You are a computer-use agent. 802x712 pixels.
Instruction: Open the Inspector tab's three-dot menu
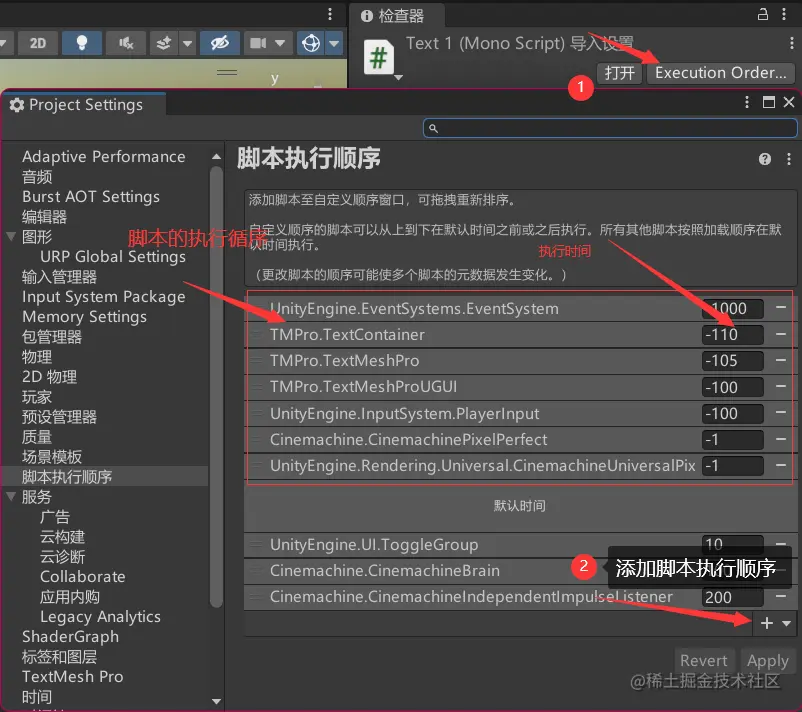784,14
